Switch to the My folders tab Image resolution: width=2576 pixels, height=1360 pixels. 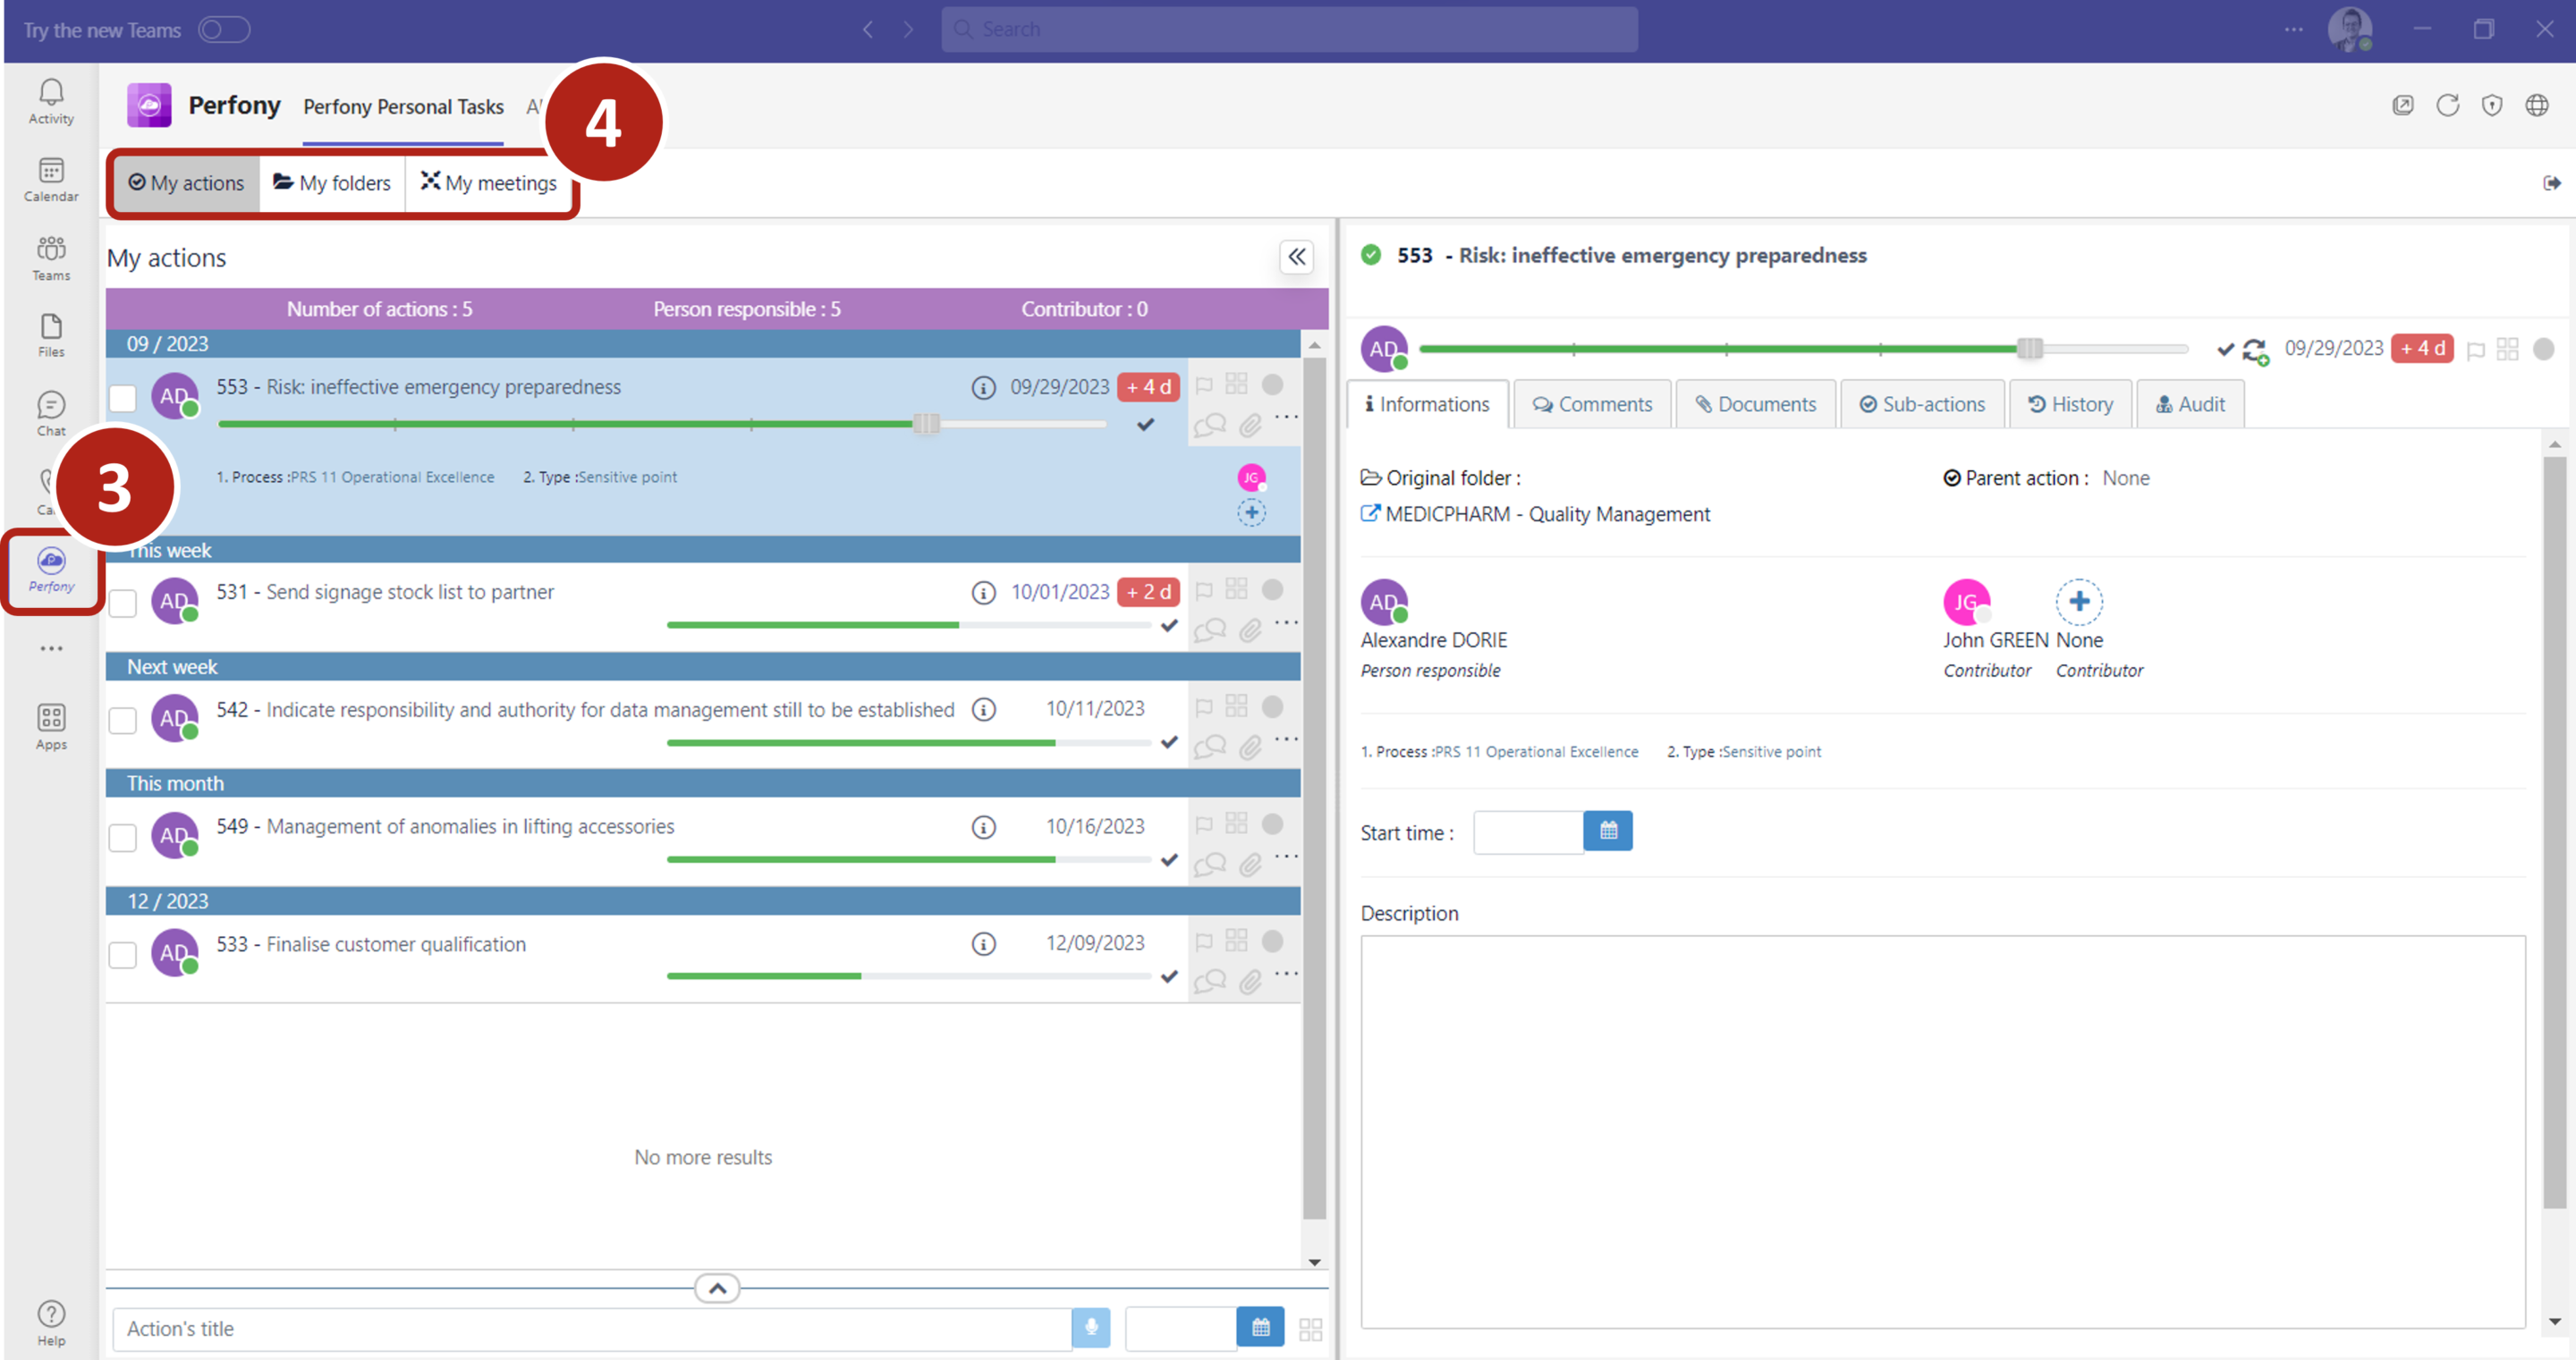[x=332, y=183]
